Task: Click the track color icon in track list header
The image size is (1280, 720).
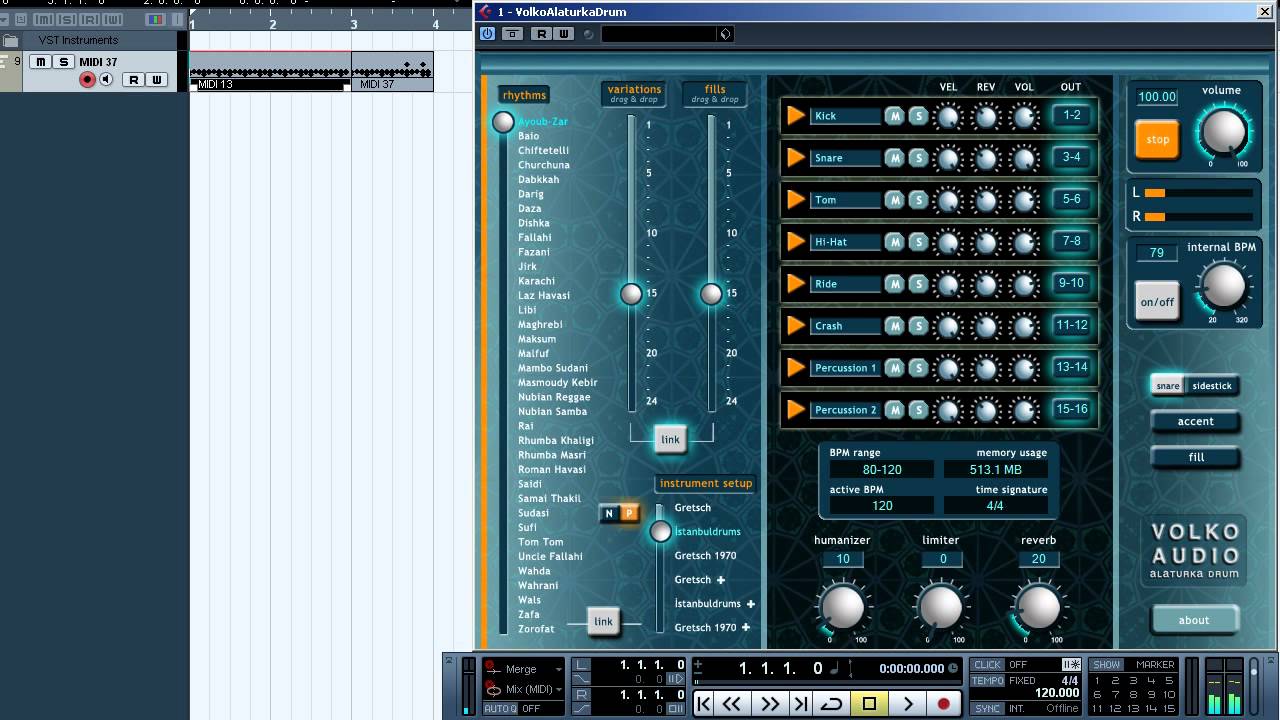Action: coord(155,20)
